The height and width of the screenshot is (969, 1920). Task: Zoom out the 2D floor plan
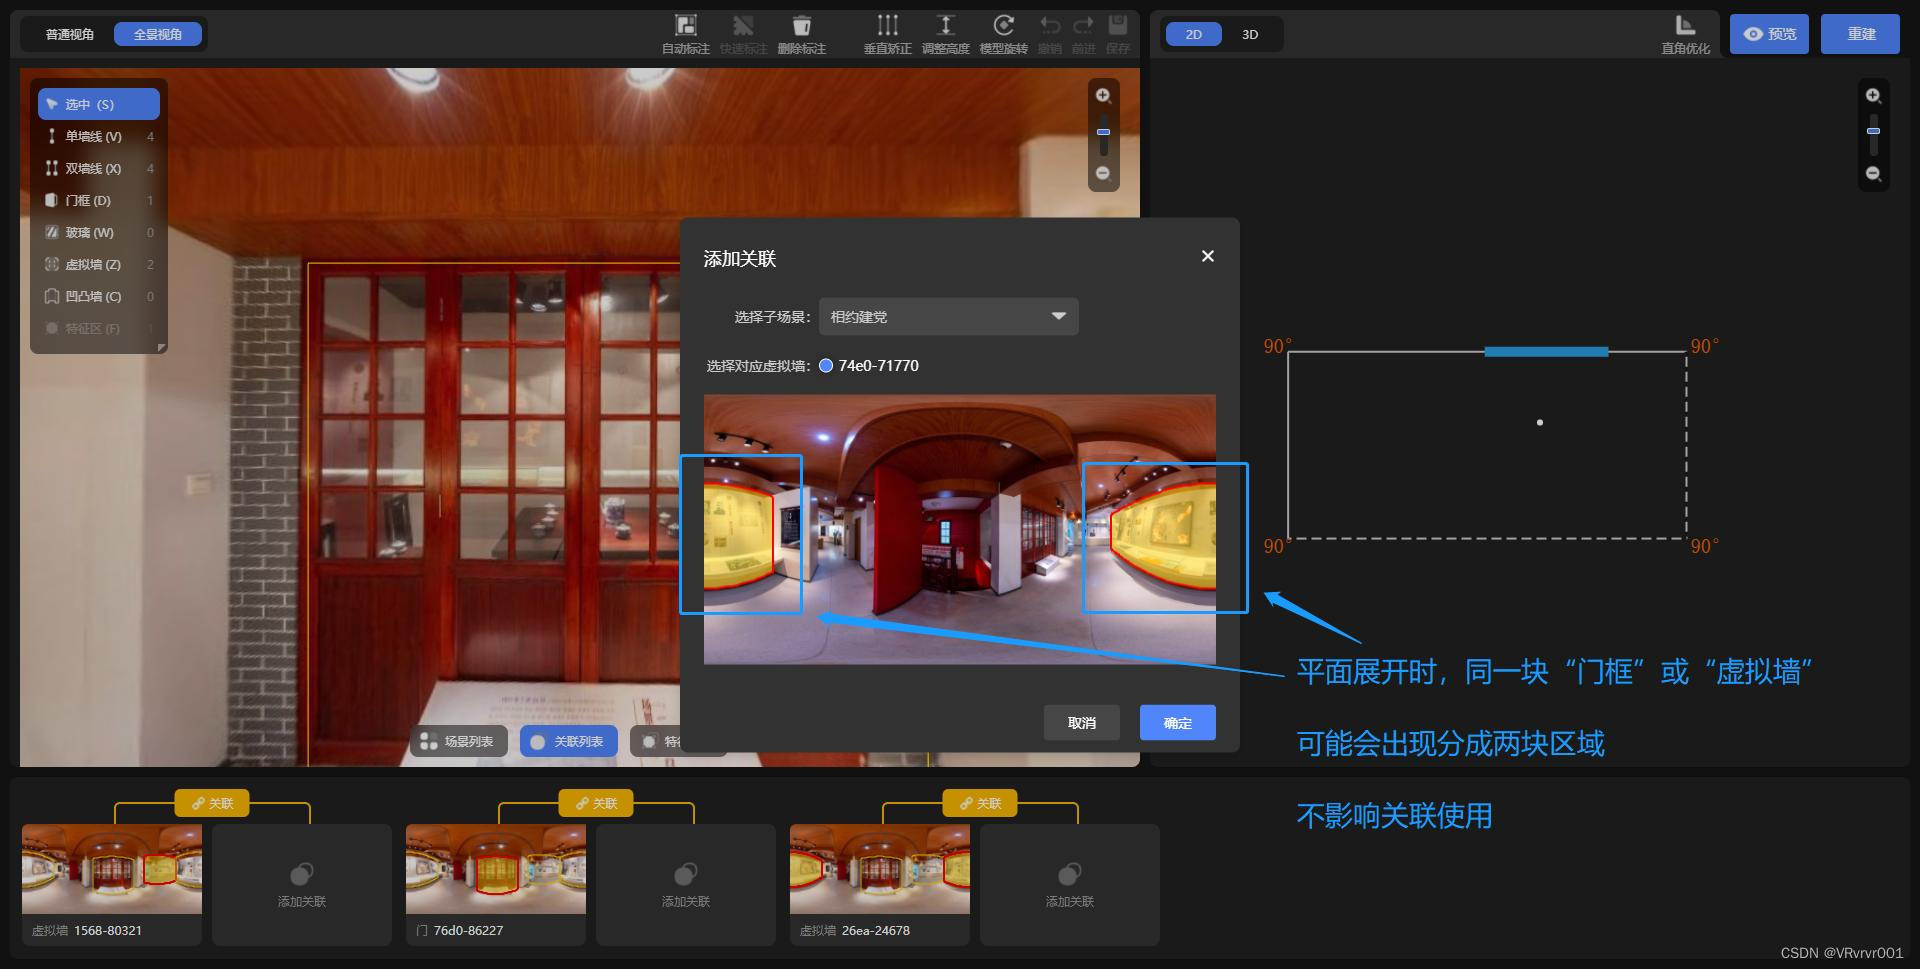click(x=1873, y=174)
